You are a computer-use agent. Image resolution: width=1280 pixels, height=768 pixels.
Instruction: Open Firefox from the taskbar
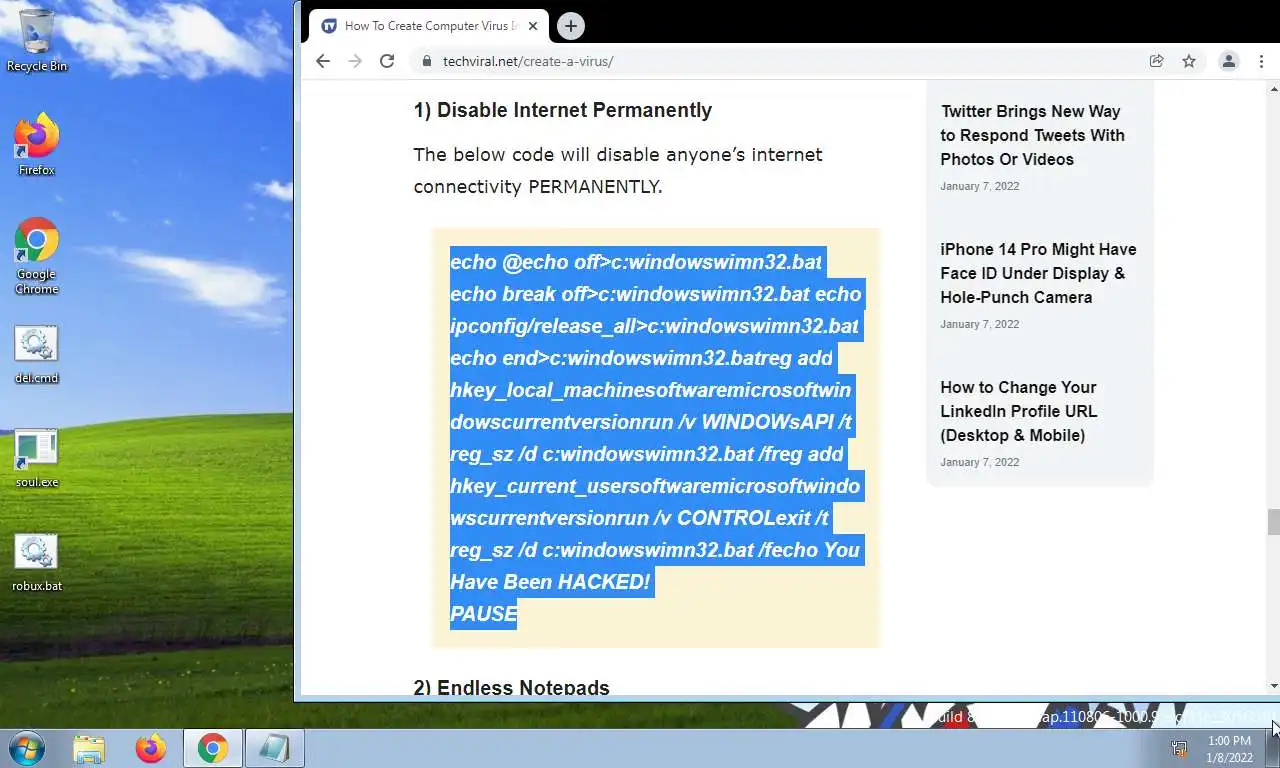pos(151,748)
